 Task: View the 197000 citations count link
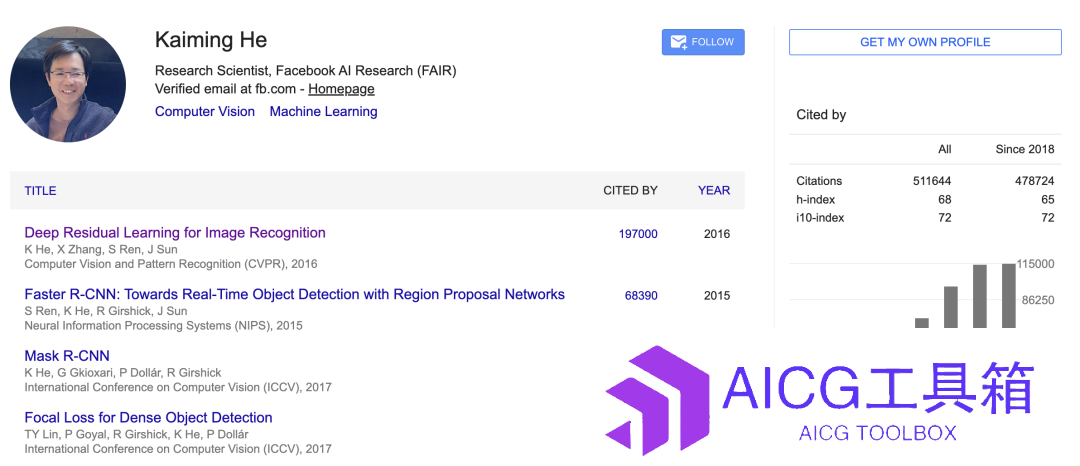click(638, 234)
